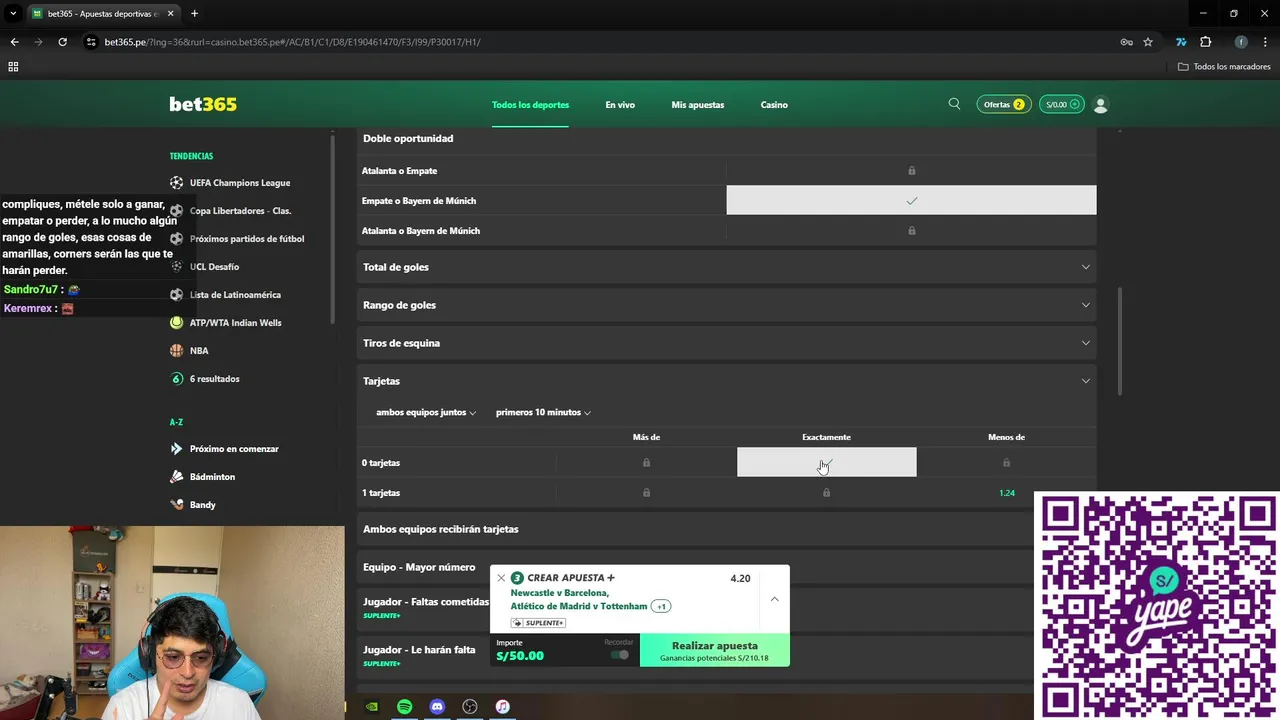
Task: Open Spotify from the taskbar
Action: tap(404, 707)
